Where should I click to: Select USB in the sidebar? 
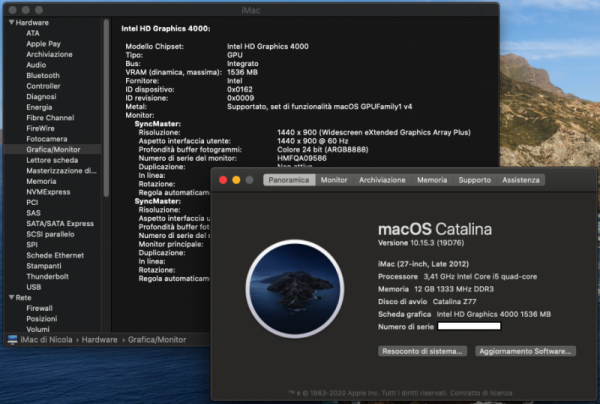[x=34, y=287]
